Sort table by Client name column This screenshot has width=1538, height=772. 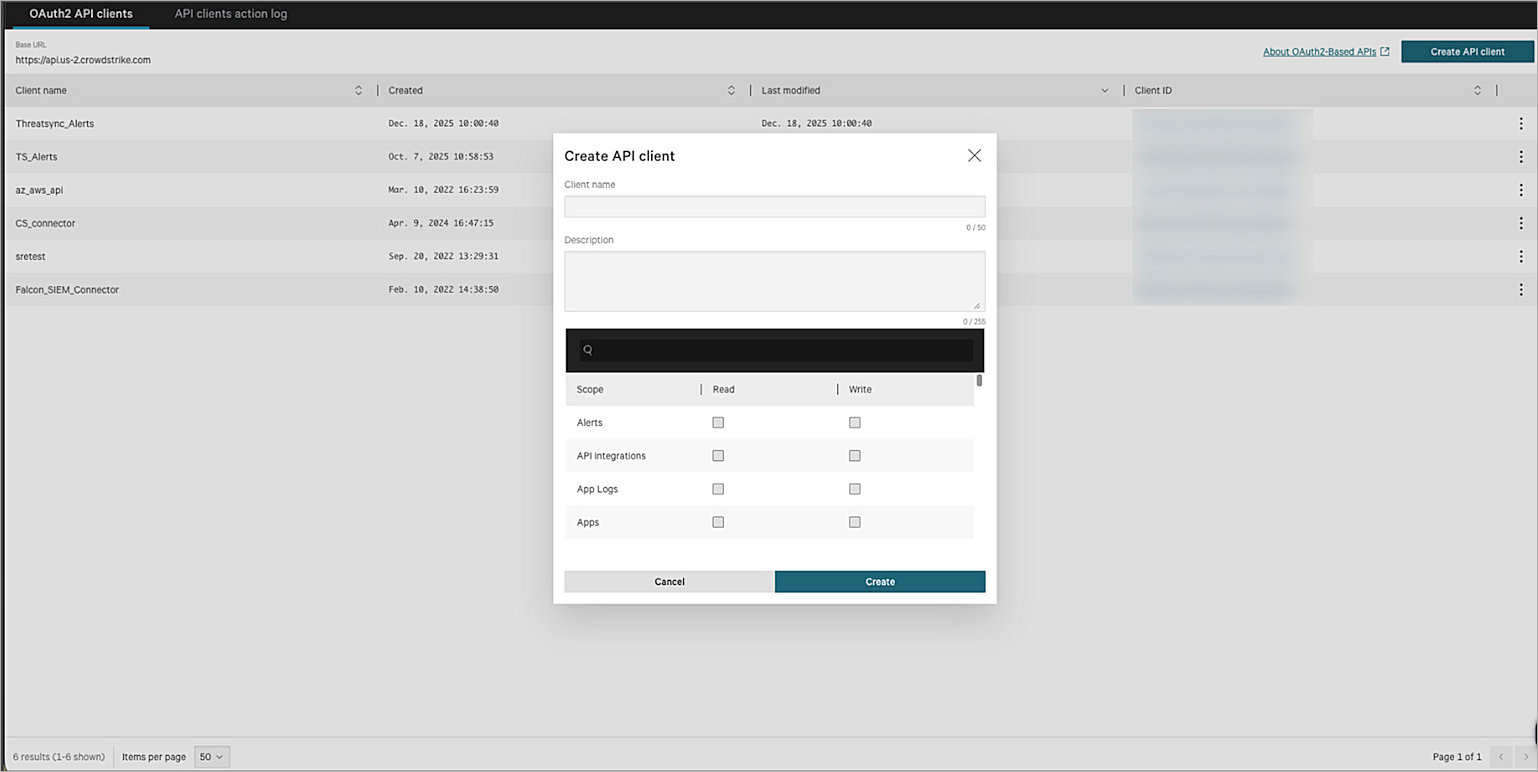359,90
